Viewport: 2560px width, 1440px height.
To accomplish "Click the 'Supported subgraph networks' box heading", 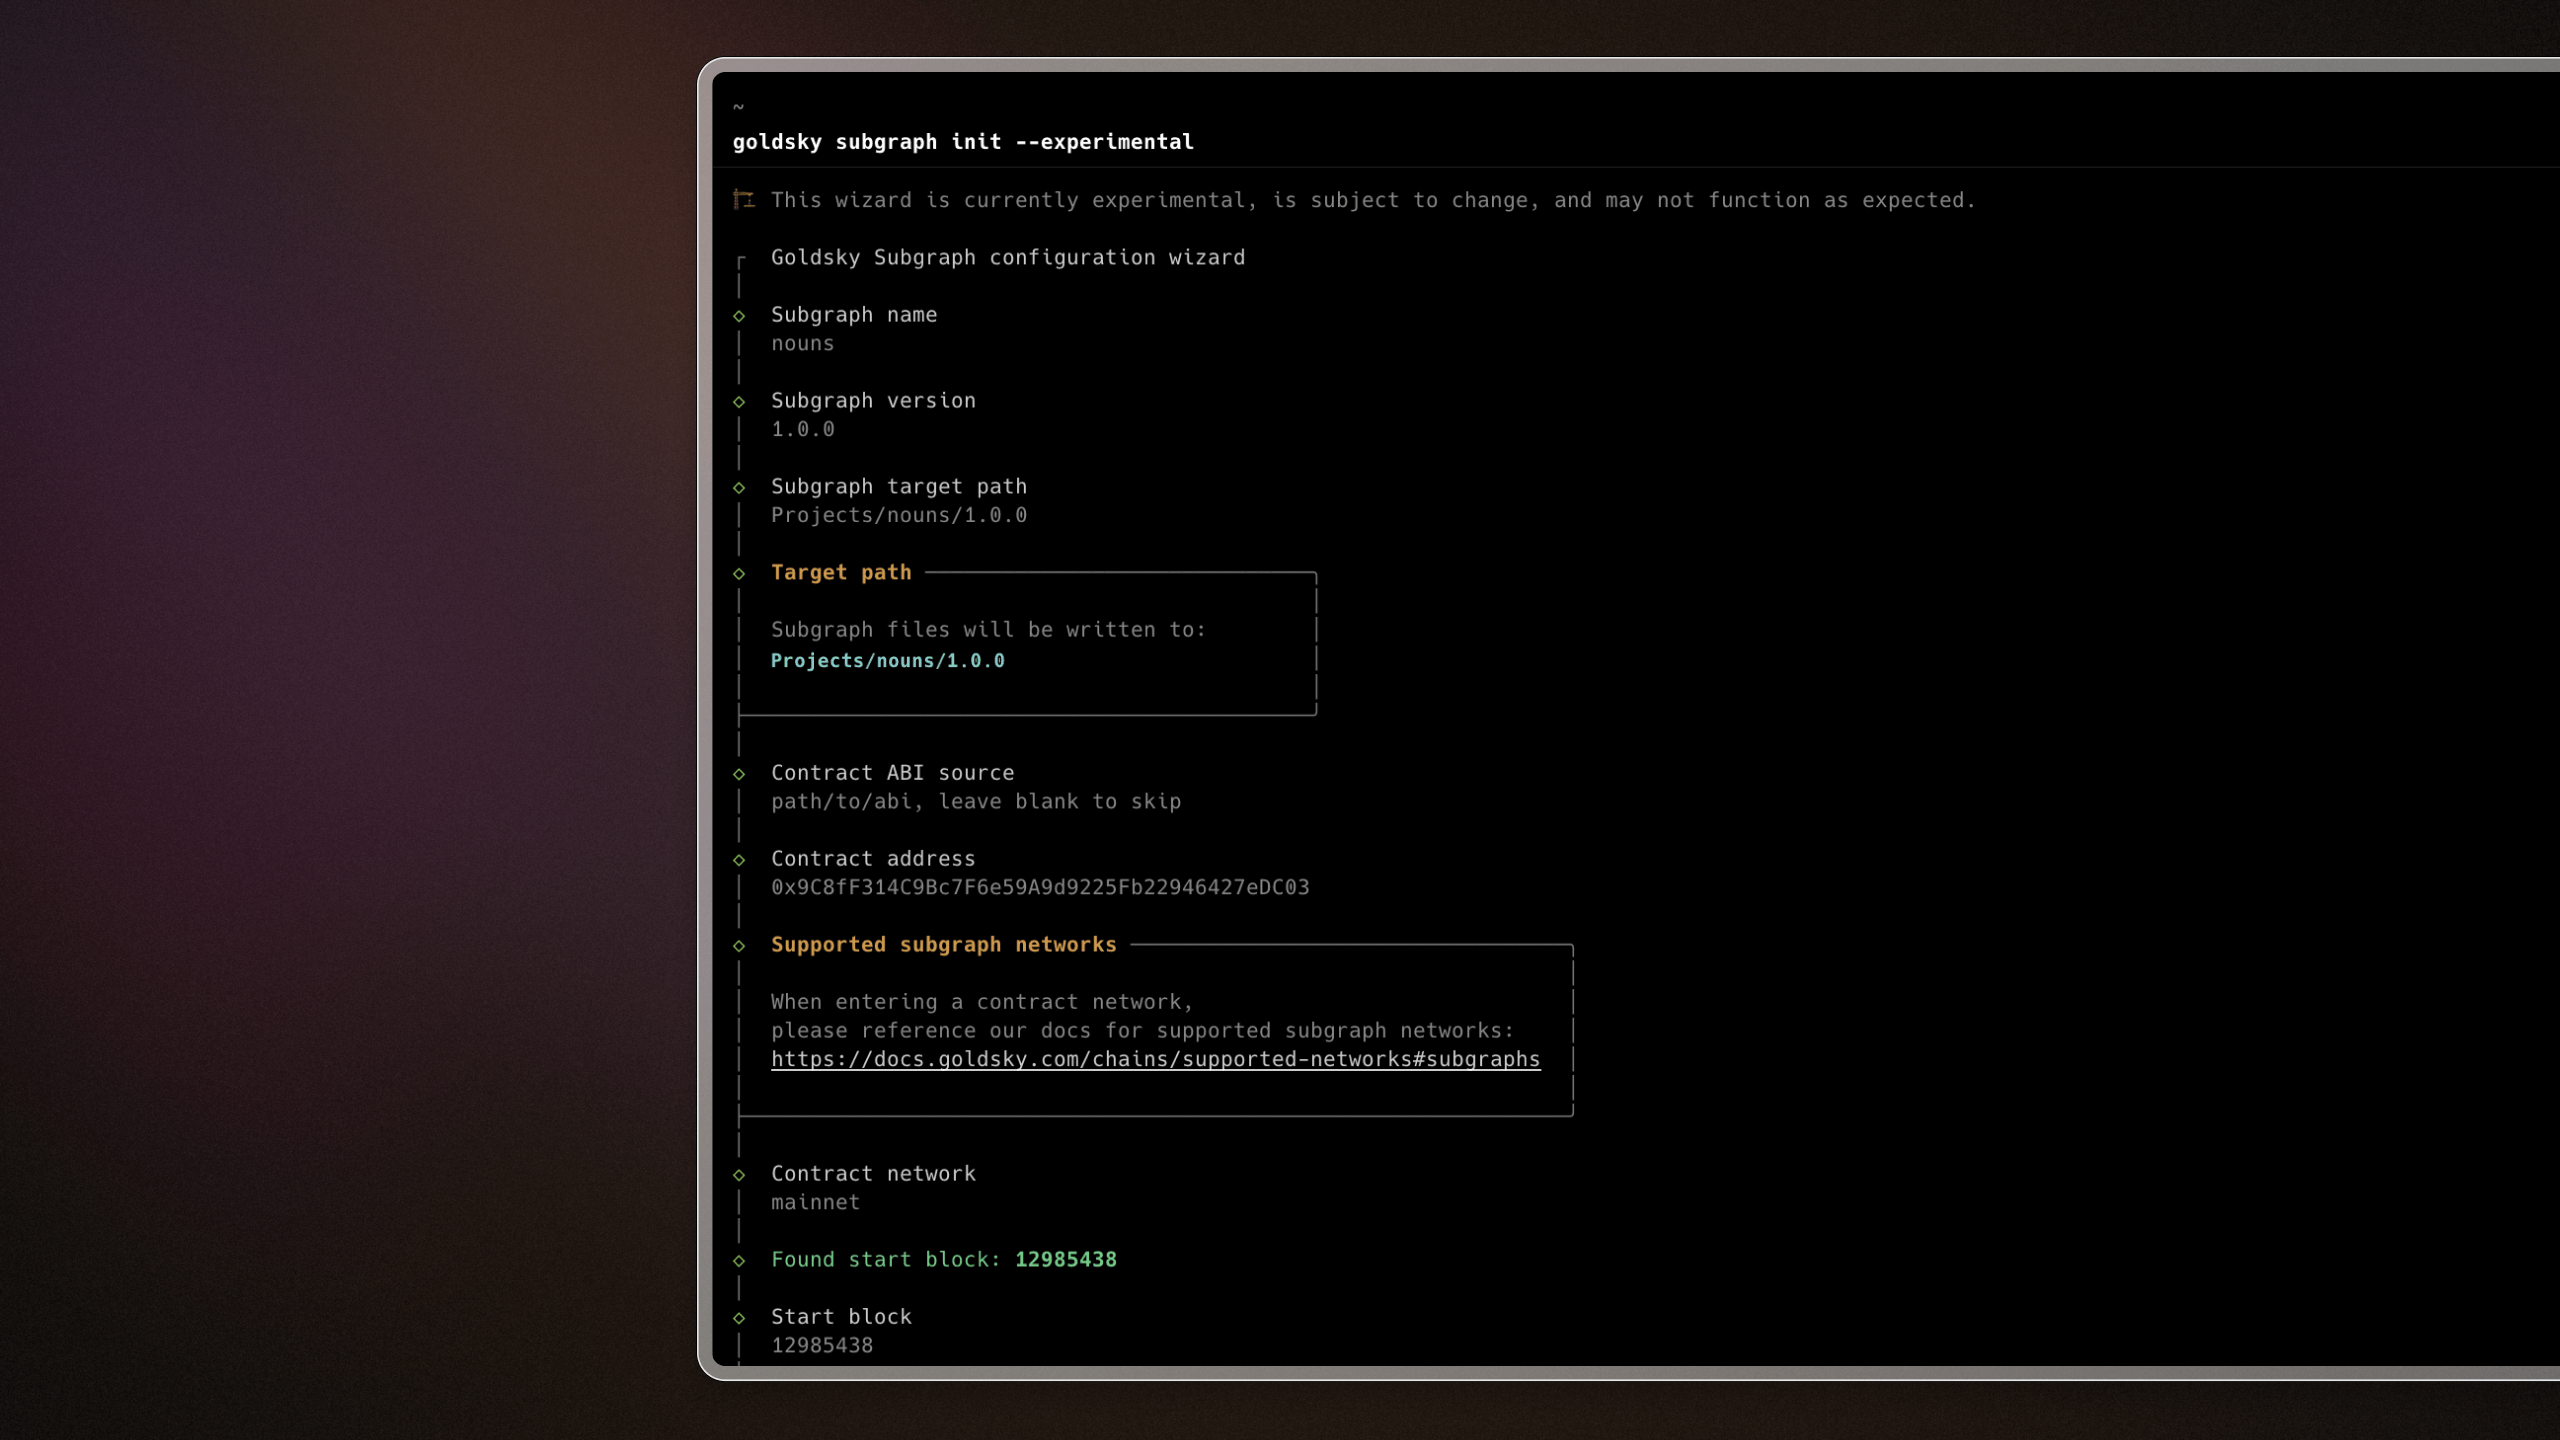I will pos(943,945).
